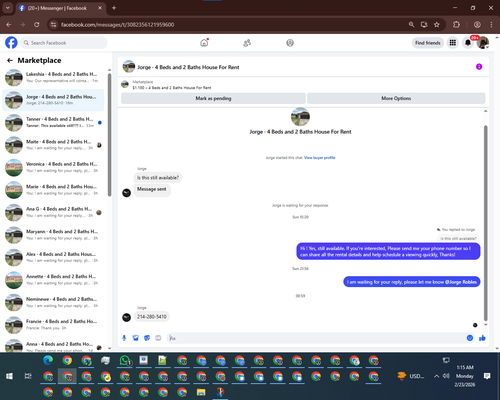500x400 pixels.
Task: Open Francie conversation
Action: coord(53,325)
